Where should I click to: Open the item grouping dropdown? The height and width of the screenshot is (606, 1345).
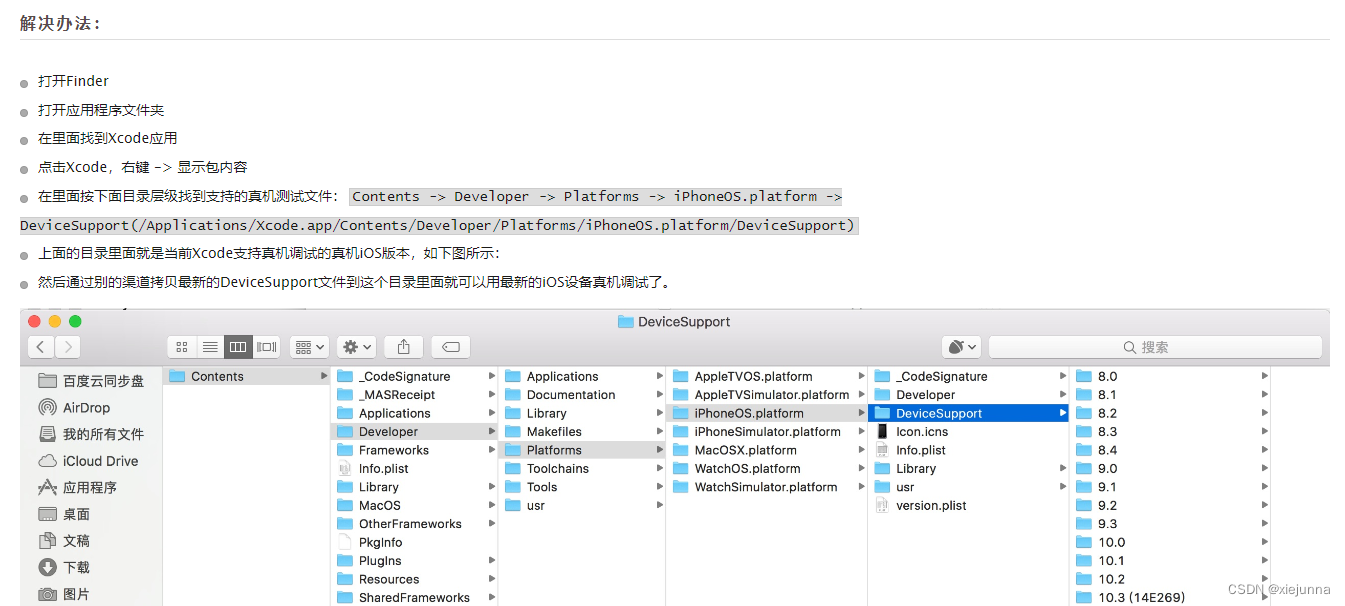pos(309,346)
